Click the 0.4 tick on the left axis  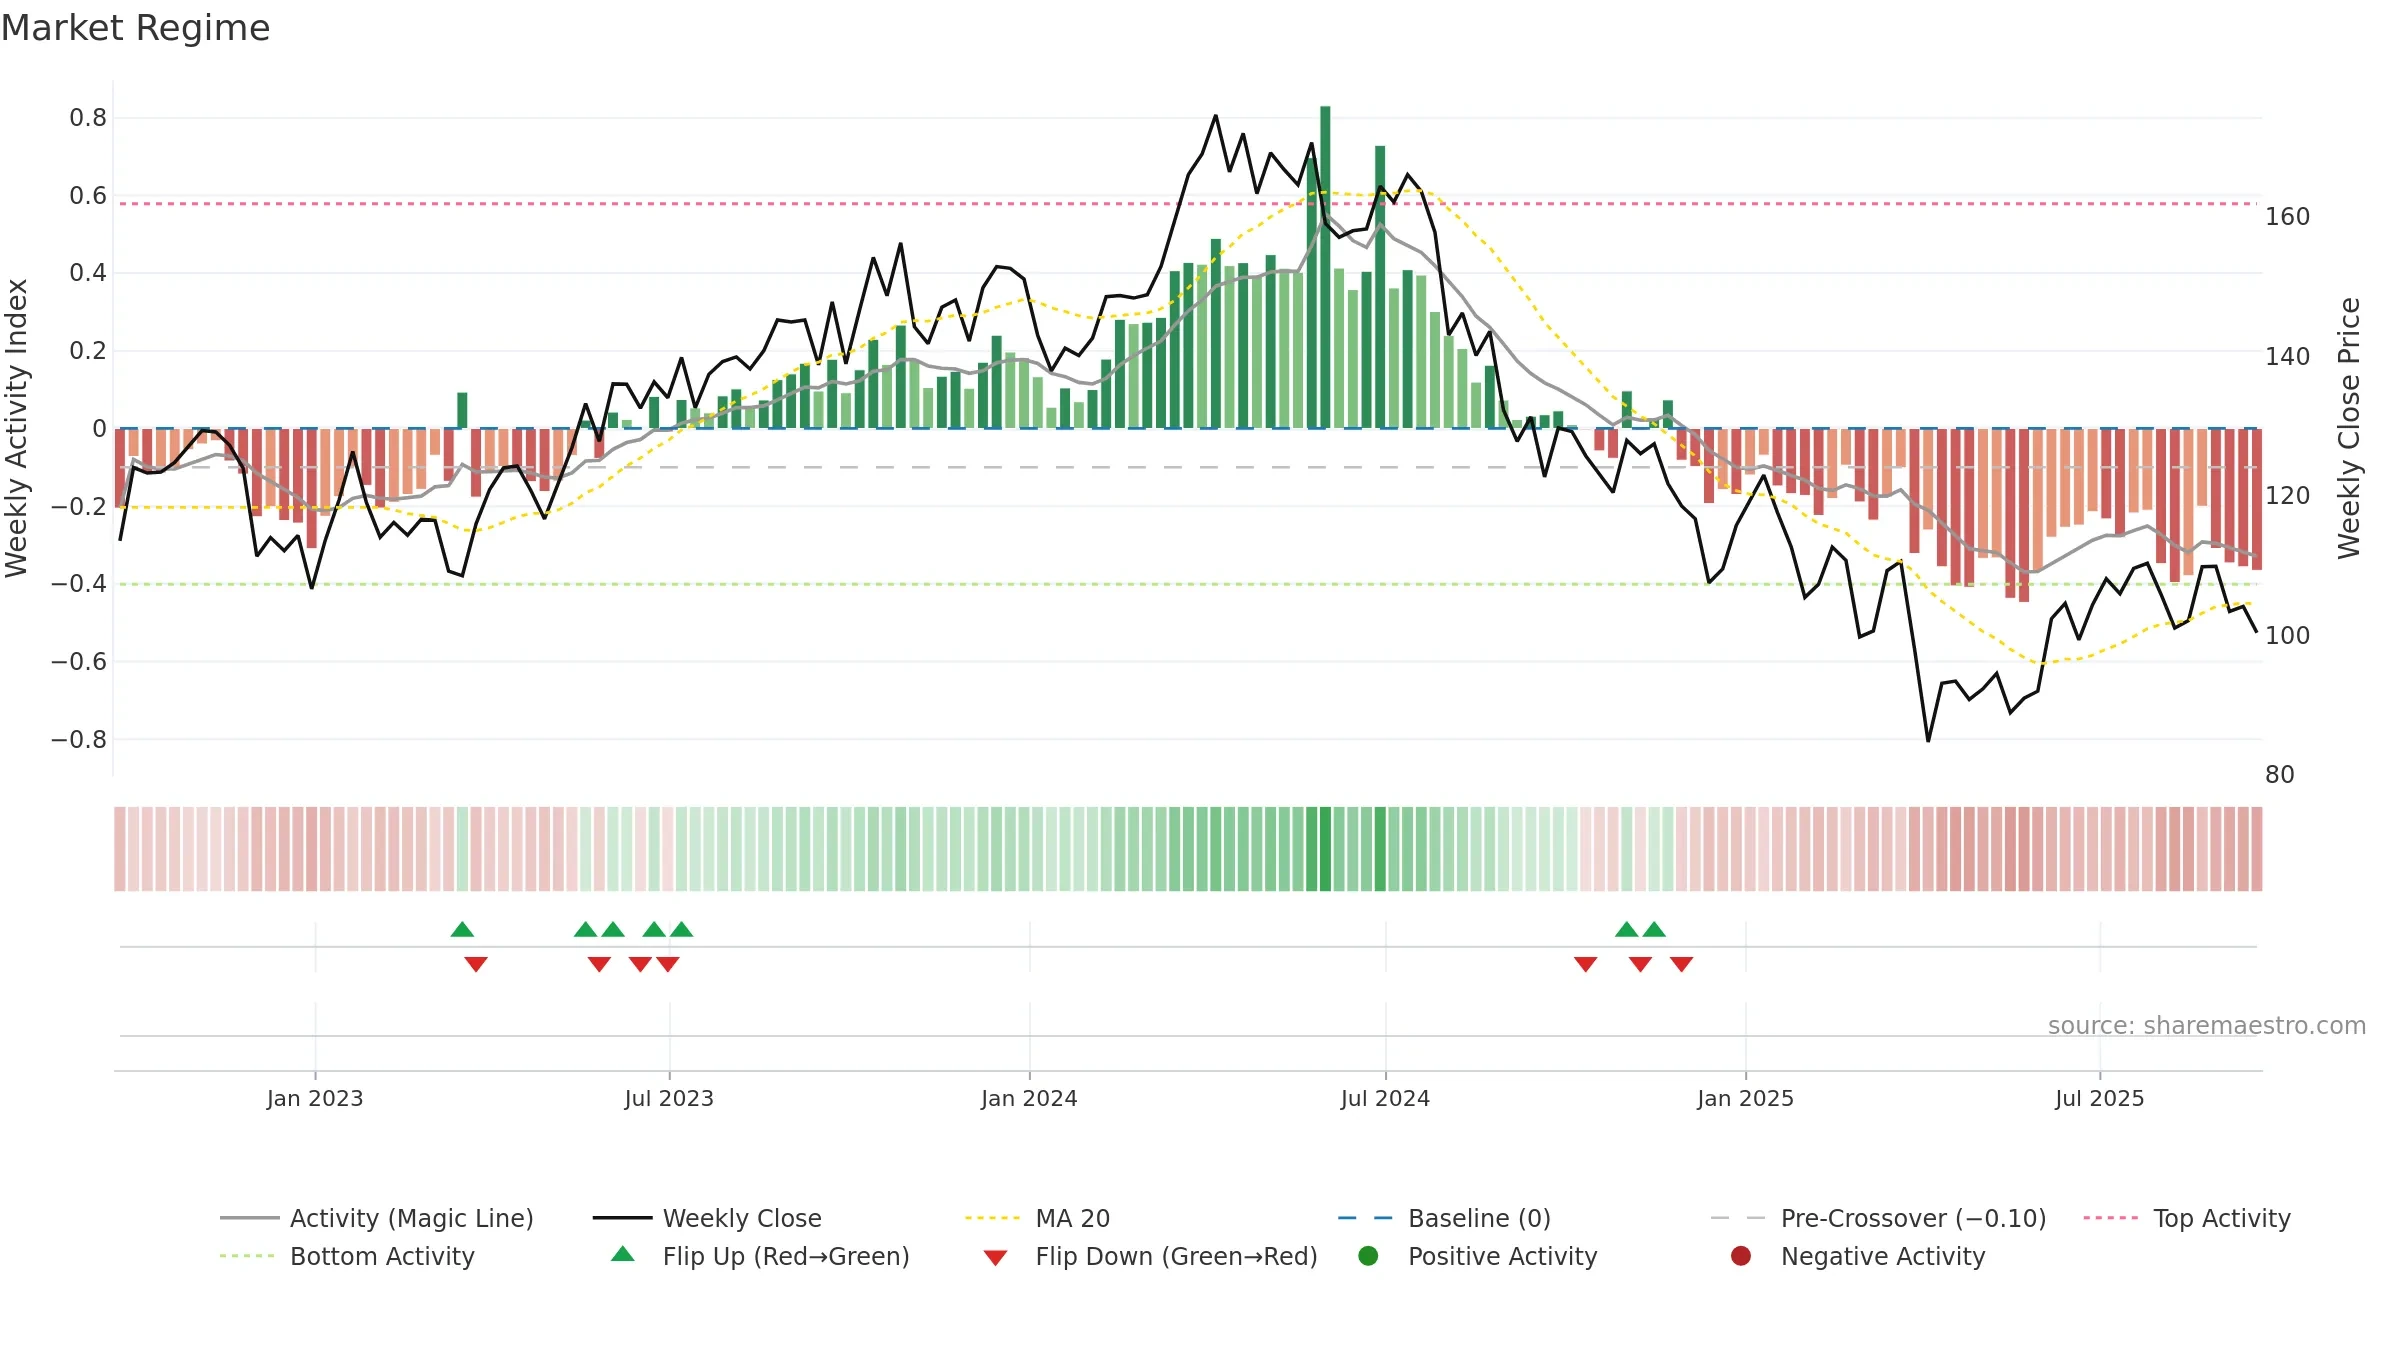pyautogui.click(x=88, y=273)
